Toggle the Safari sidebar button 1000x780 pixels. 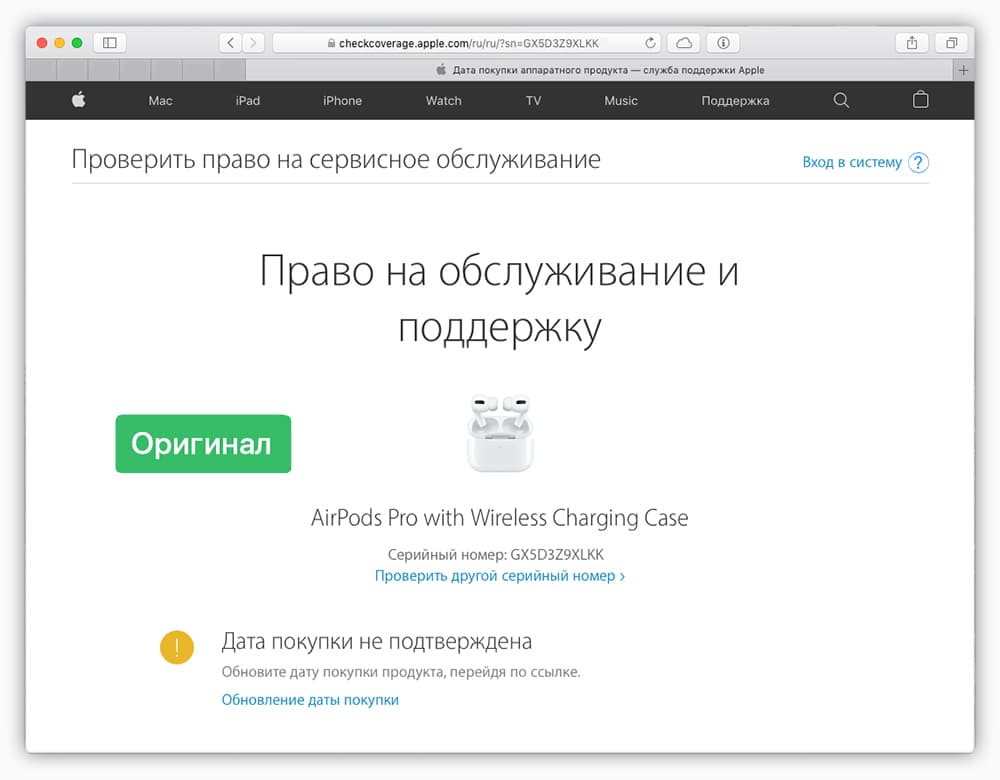(110, 43)
